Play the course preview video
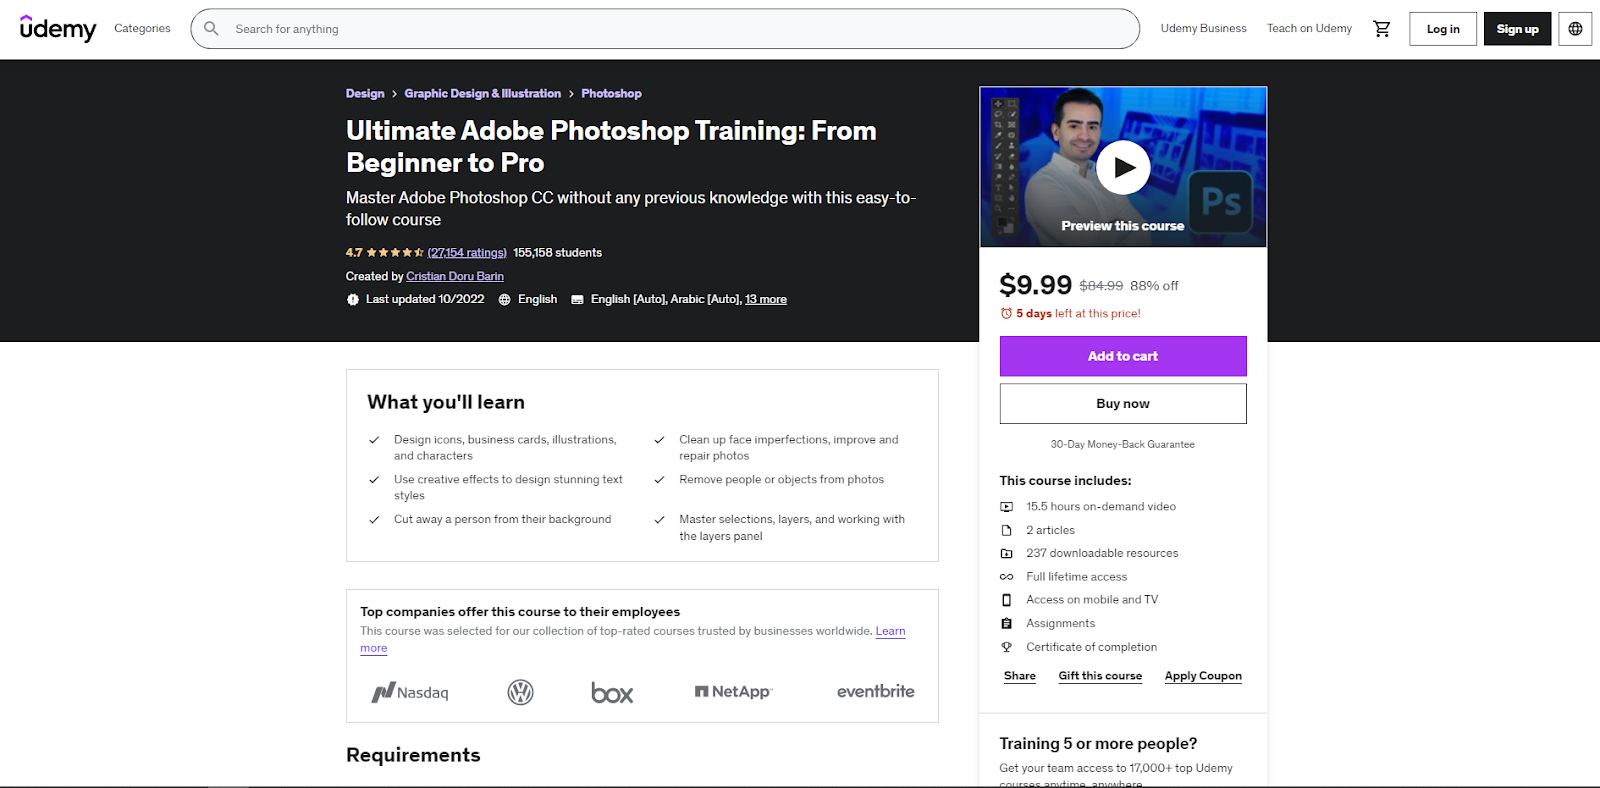Image resolution: width=1600 pixels, height=788 pixels. point(1123,167)
